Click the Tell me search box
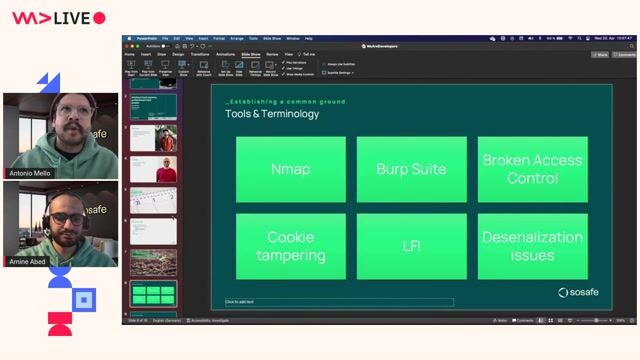 (x=307, y=54)
